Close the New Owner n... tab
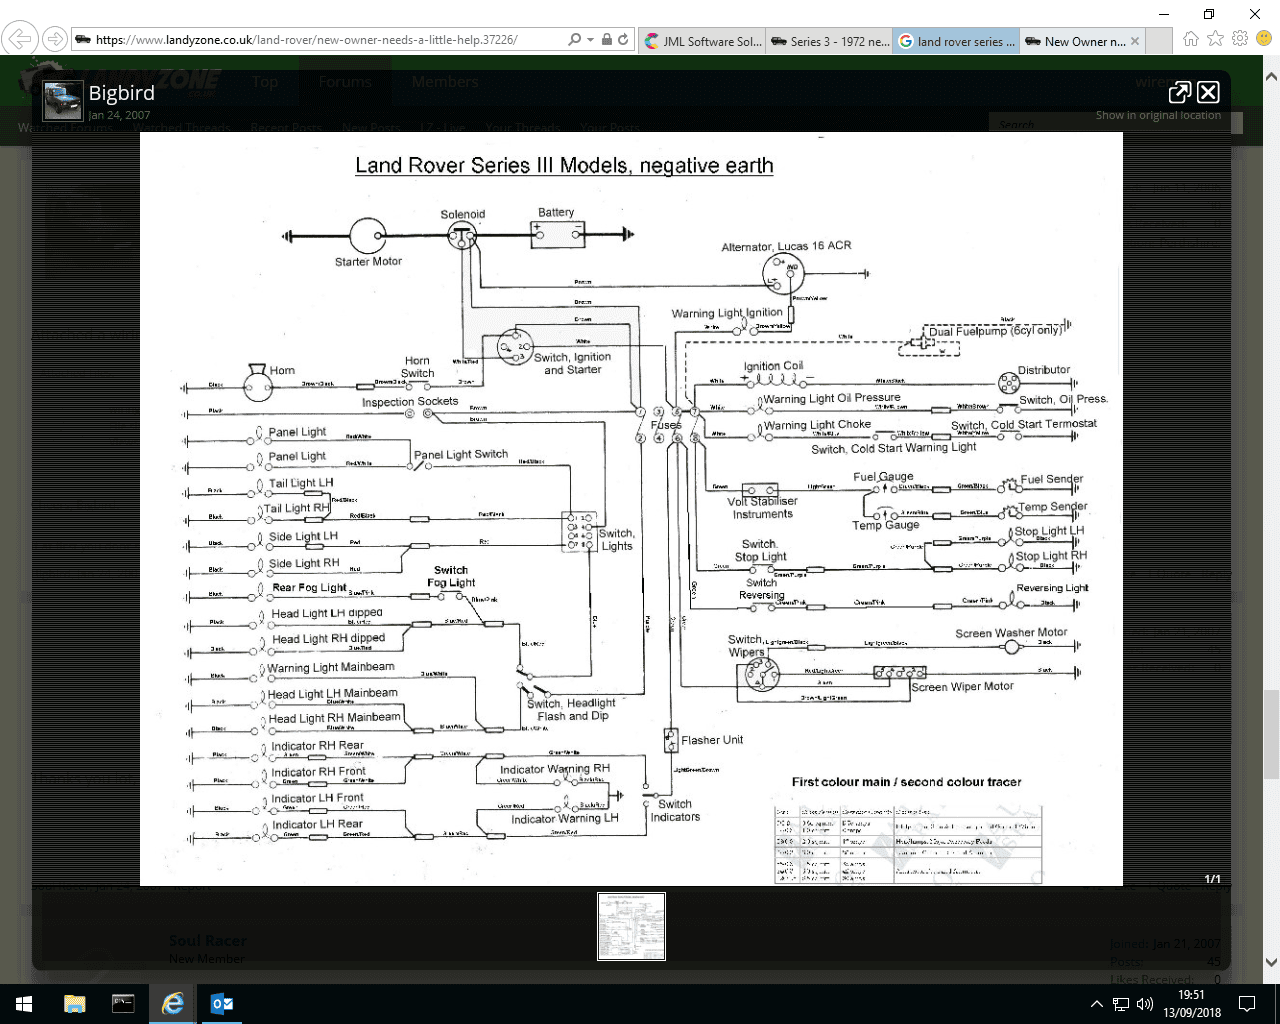The image size is (1280, 1024). [1135, 41]
